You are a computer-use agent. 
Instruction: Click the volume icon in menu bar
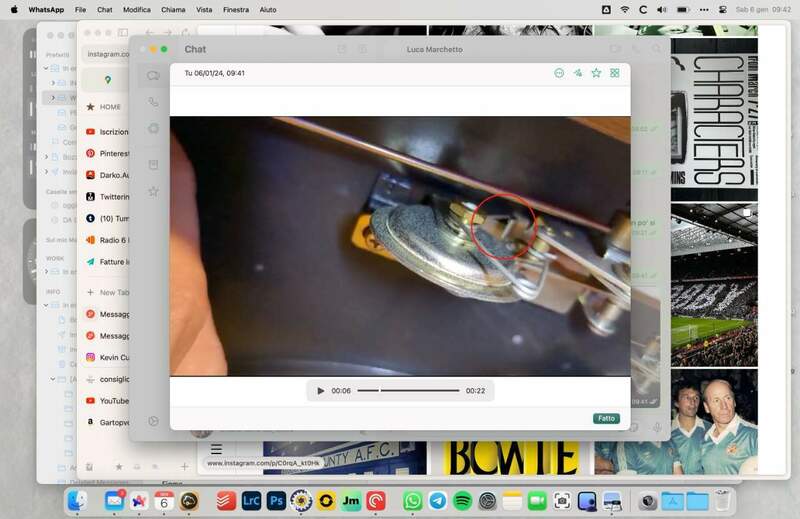click(x=662, y=10)
